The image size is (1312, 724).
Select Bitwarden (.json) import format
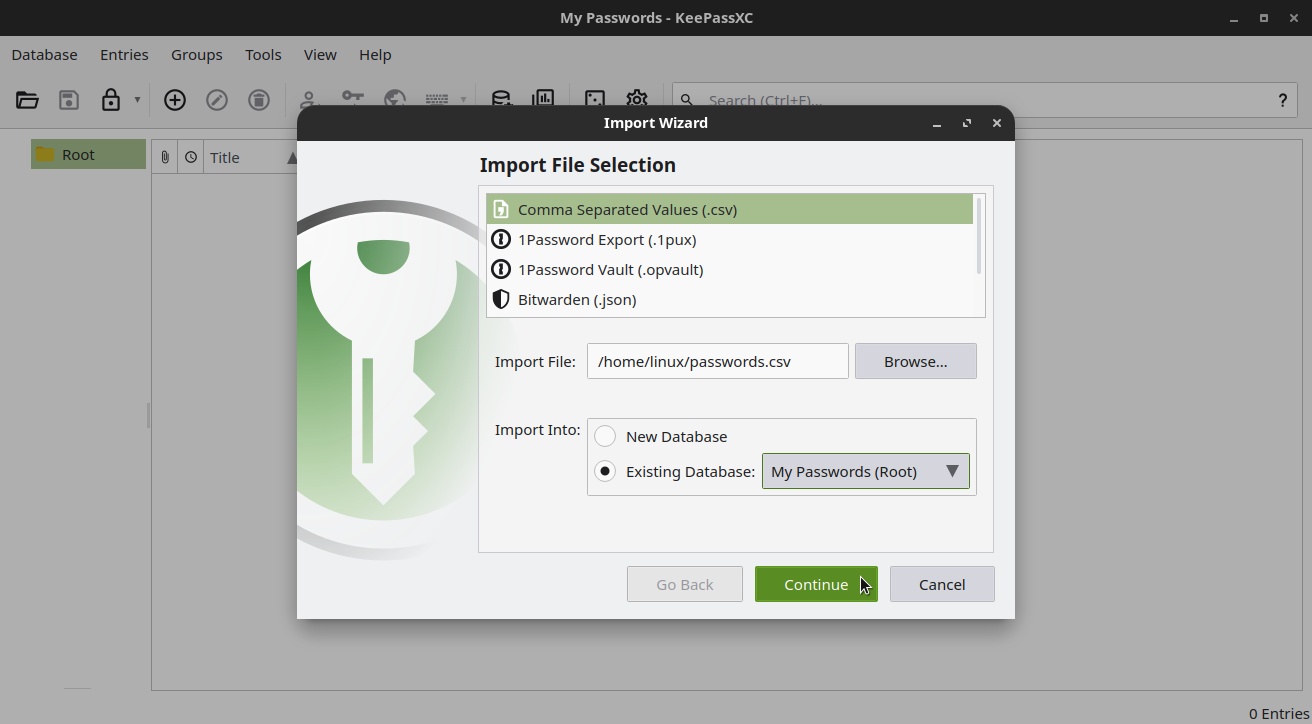pyautogui.click(x=729, y=299)
